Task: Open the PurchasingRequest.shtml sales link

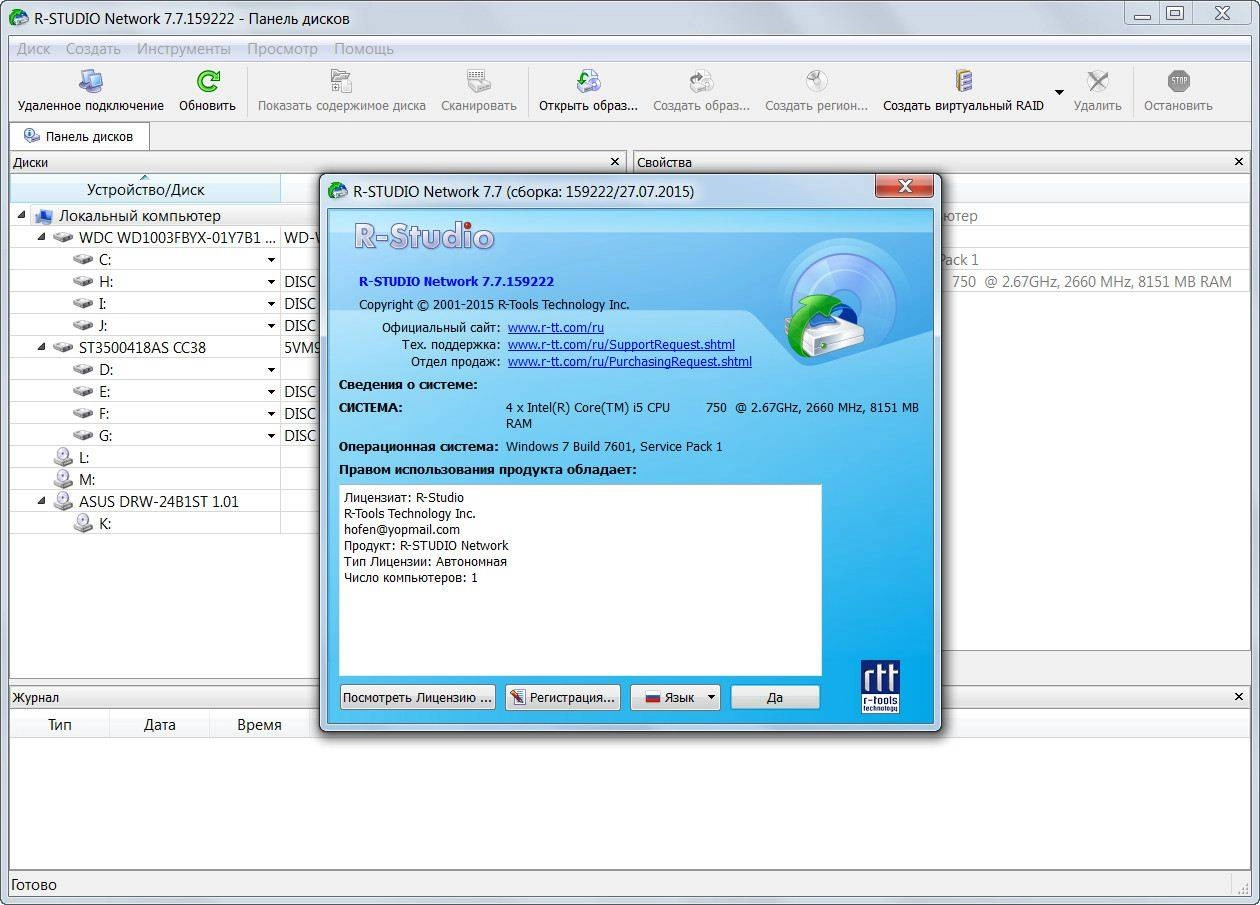Action: pyautogui.click(x=630, y=362)
